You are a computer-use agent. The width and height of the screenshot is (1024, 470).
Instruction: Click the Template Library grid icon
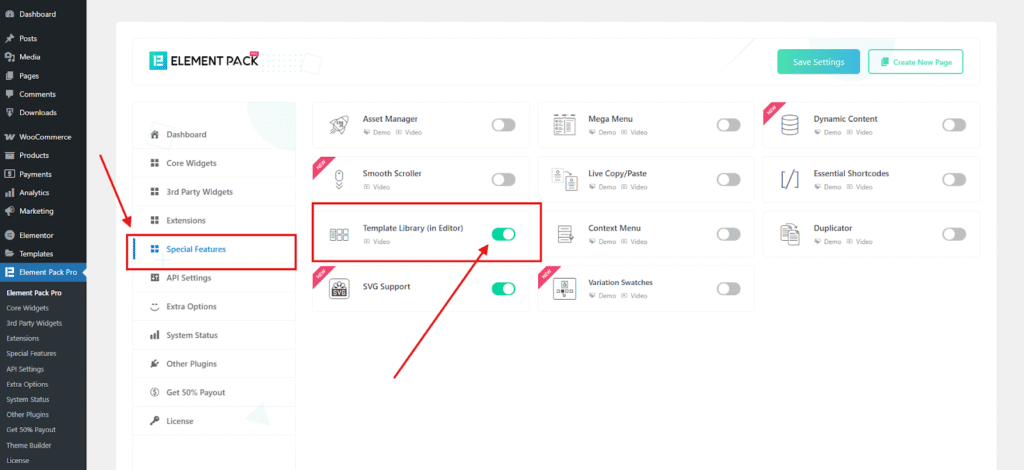click(339, 234)
